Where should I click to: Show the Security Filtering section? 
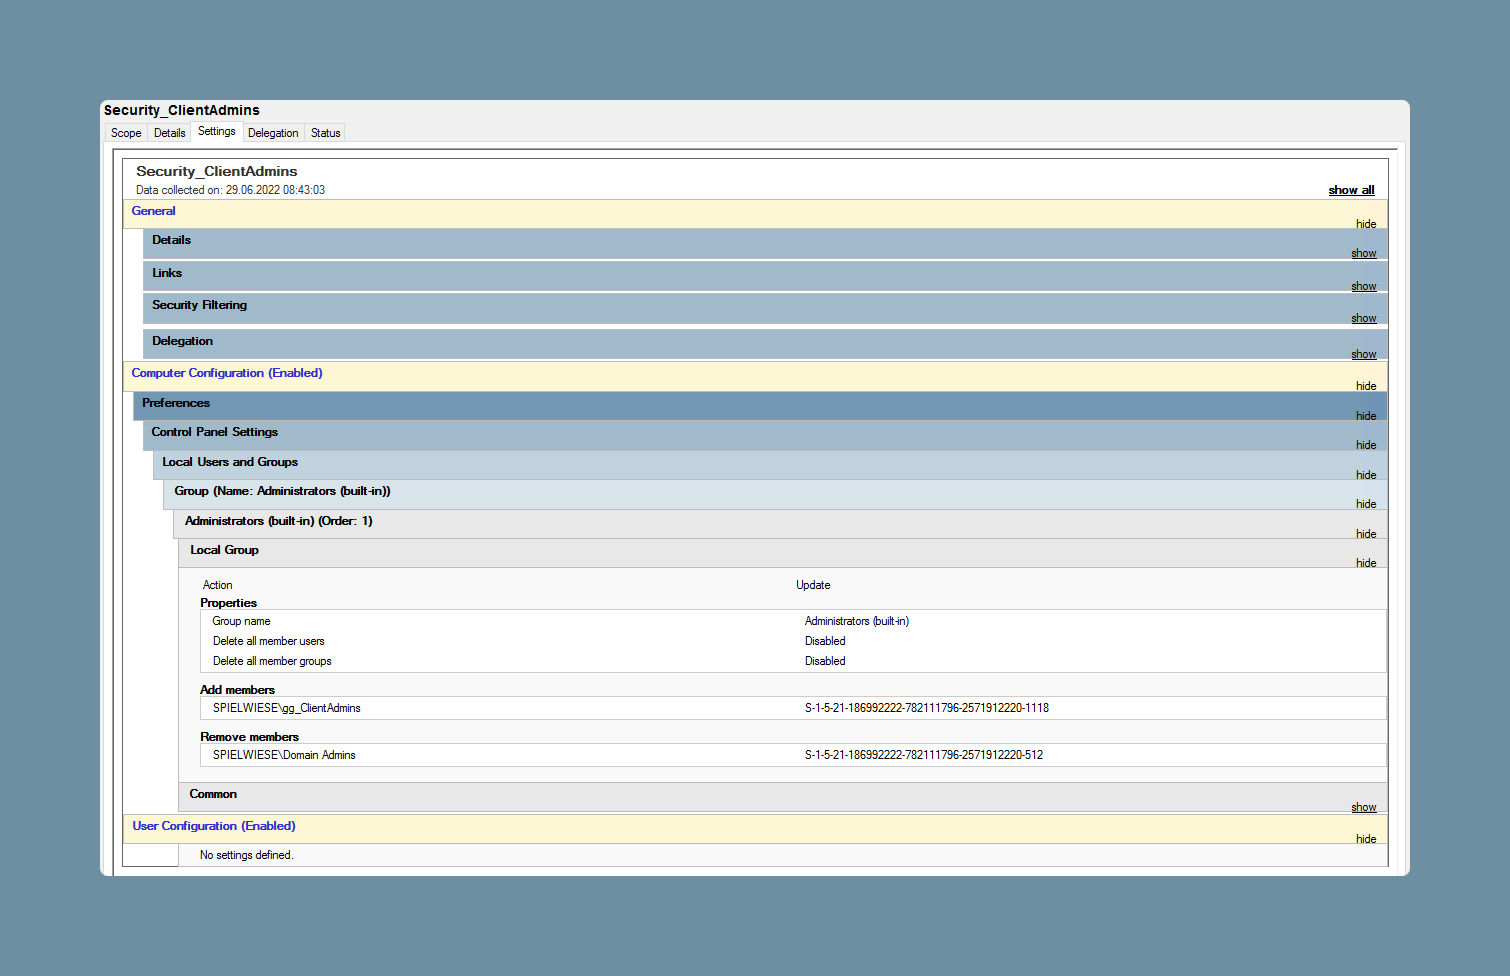click(x=1363, y=318)
